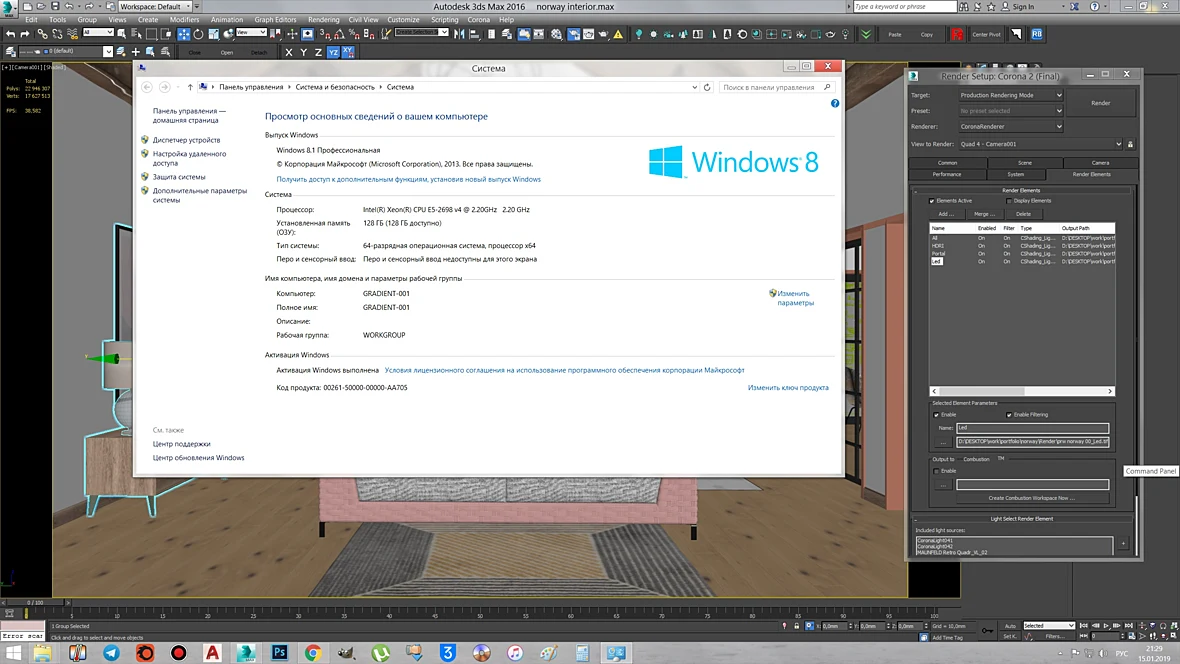Click the yellow warning triangle icon
1180x664 pixels.
click(618, 34)
